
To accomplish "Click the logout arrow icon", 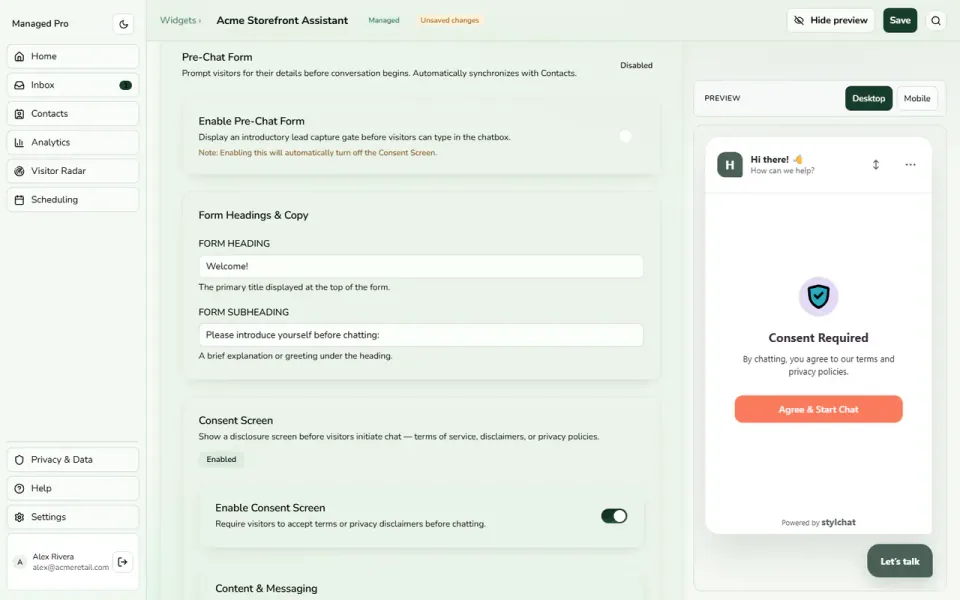I will (x=122, y=562).
